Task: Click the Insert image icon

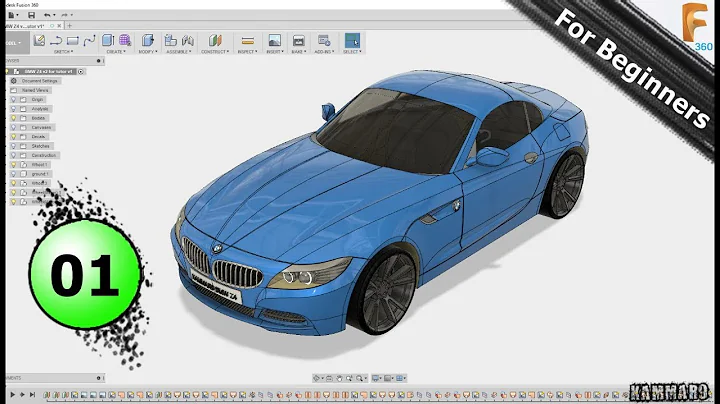Action: [x=275, y=40]
